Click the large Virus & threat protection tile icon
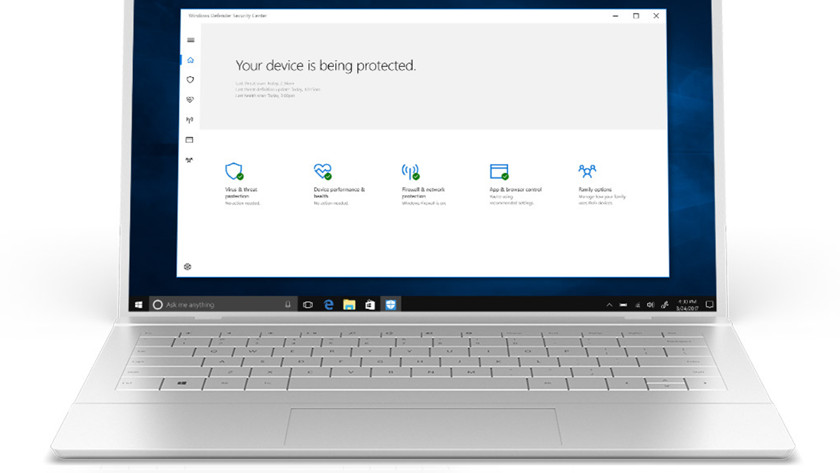Image resolution: width=840 pixels, height=473 pixels. 234,171
